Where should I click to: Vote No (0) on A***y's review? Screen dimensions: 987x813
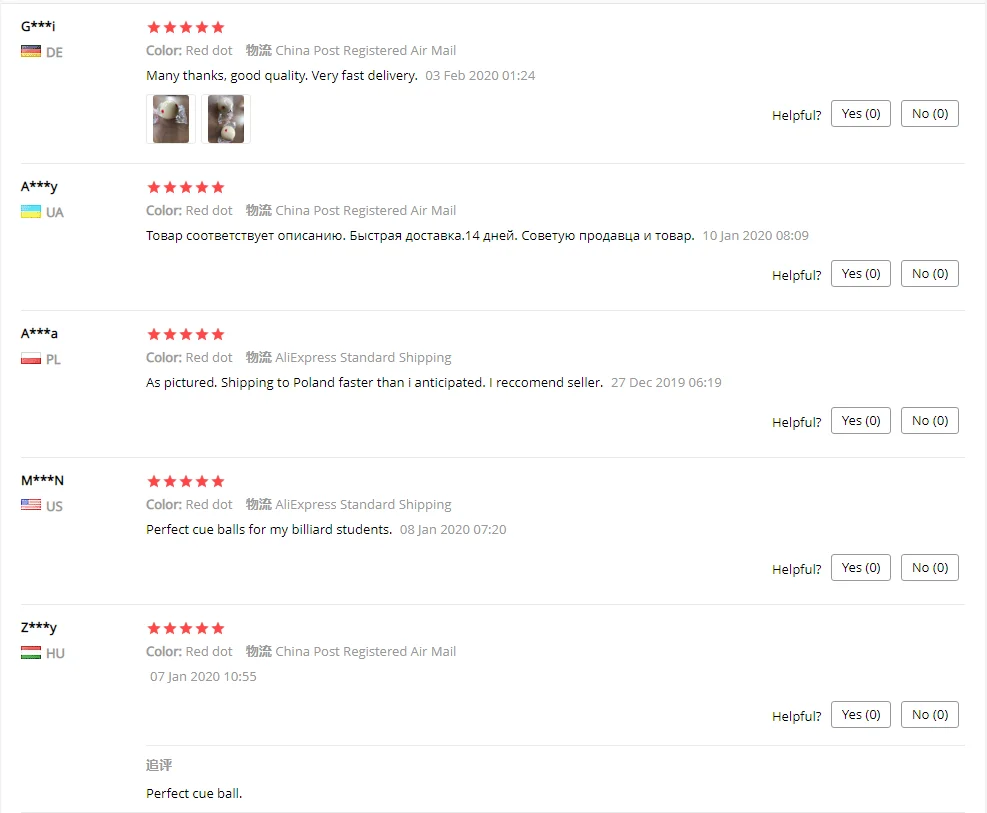tap(930, 274)
